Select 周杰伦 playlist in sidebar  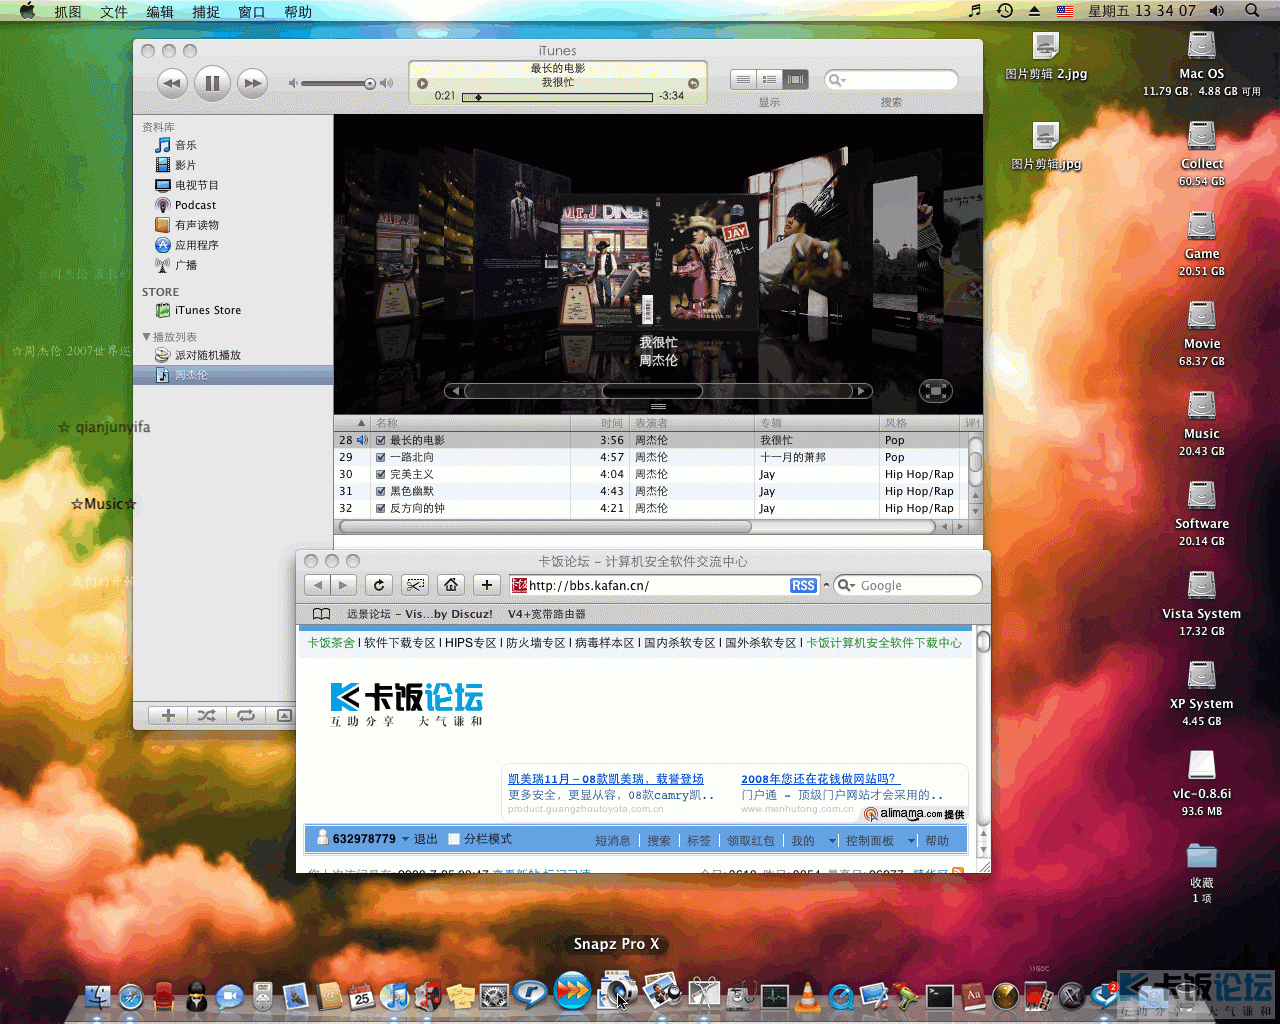coord(233,375)
